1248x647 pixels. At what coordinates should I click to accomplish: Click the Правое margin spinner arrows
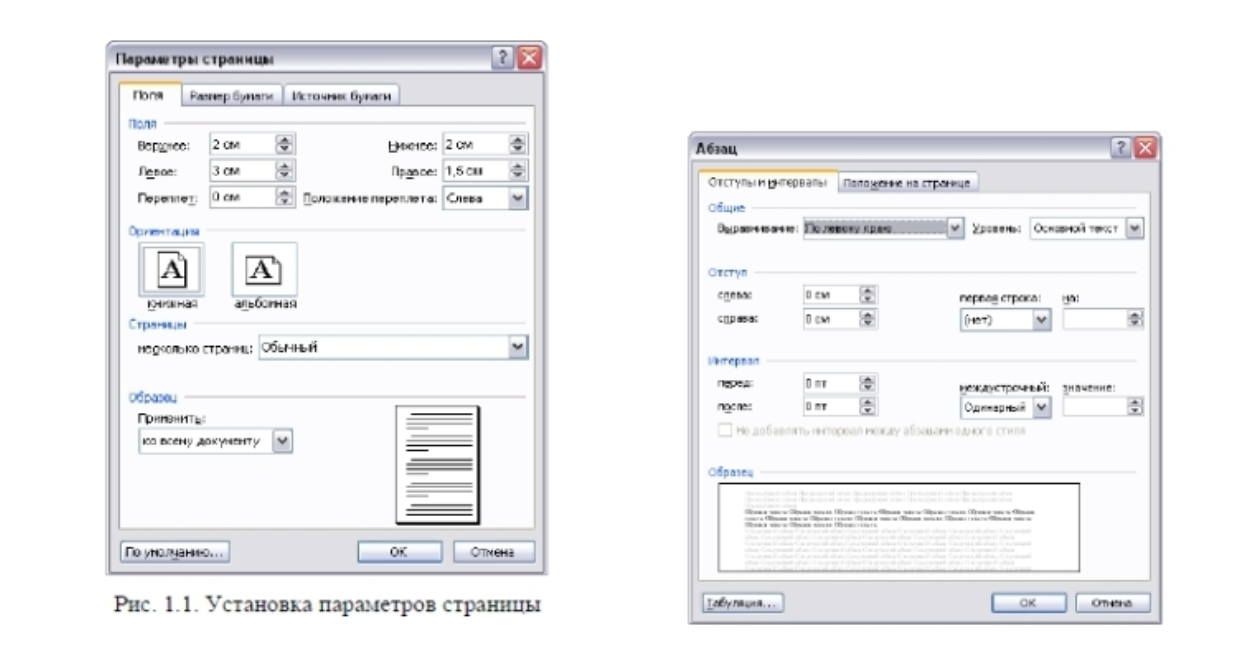(x=517, y=171)
